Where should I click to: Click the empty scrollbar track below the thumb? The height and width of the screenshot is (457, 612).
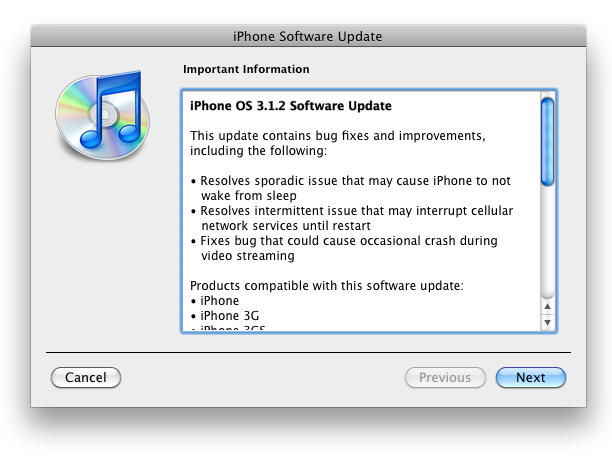point(548,242)
